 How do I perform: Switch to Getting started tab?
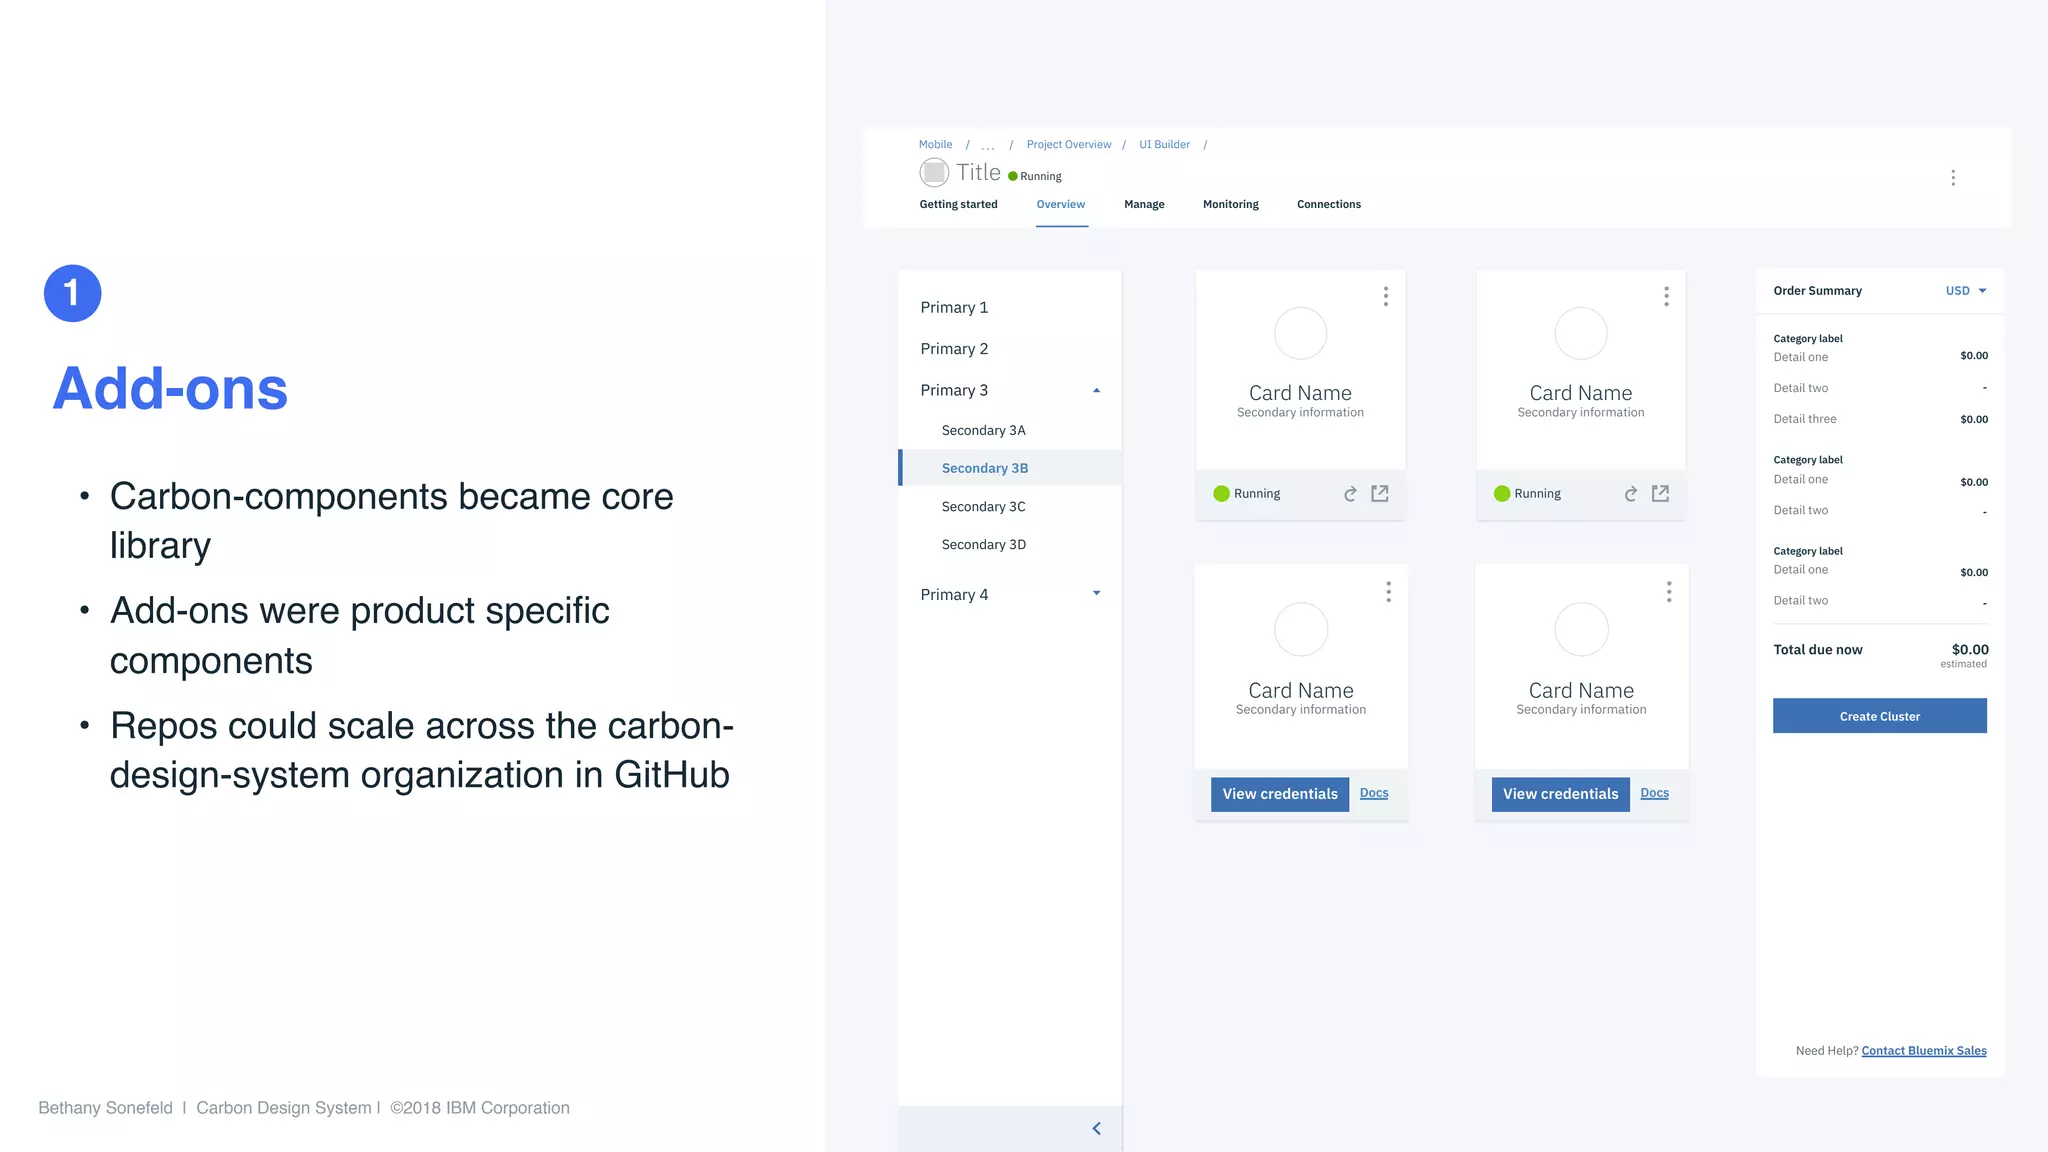958,204
